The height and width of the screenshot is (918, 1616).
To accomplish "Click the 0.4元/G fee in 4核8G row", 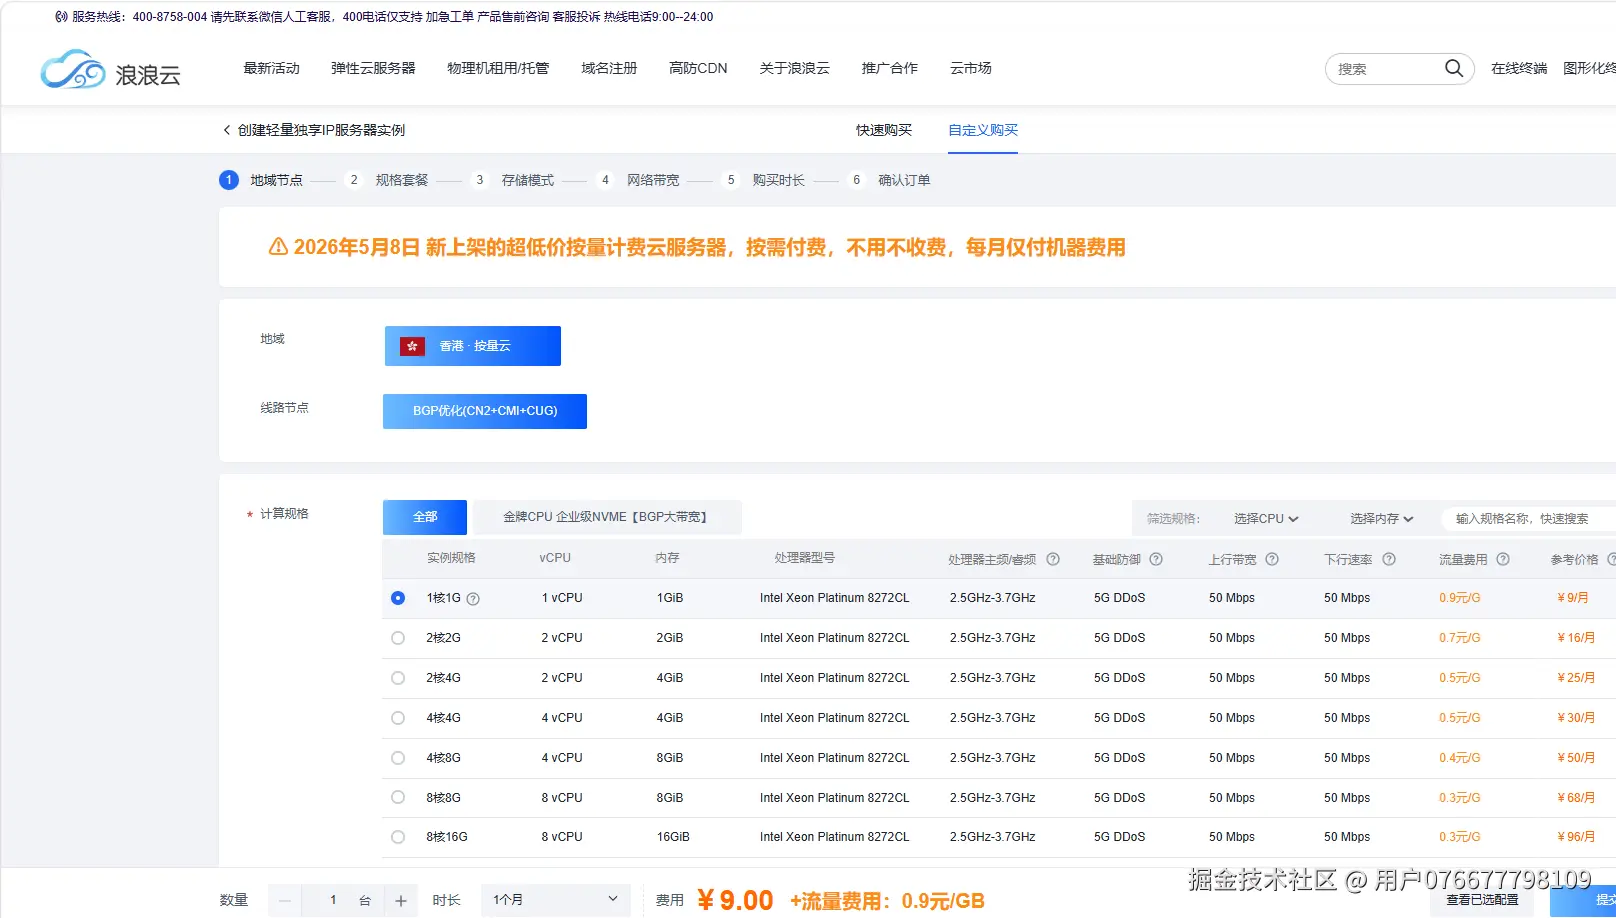I will (x=1460, y=758).
